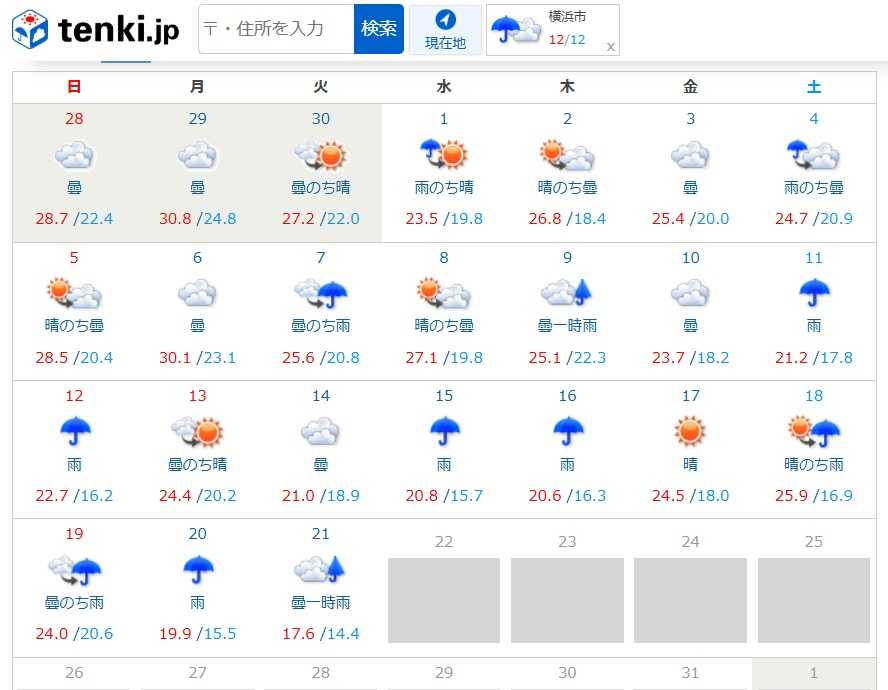The width and height of the screenshot is (888, 690).
Task: Click the 曇一時雨 icon on day 21
Action: tap(320, 570)
